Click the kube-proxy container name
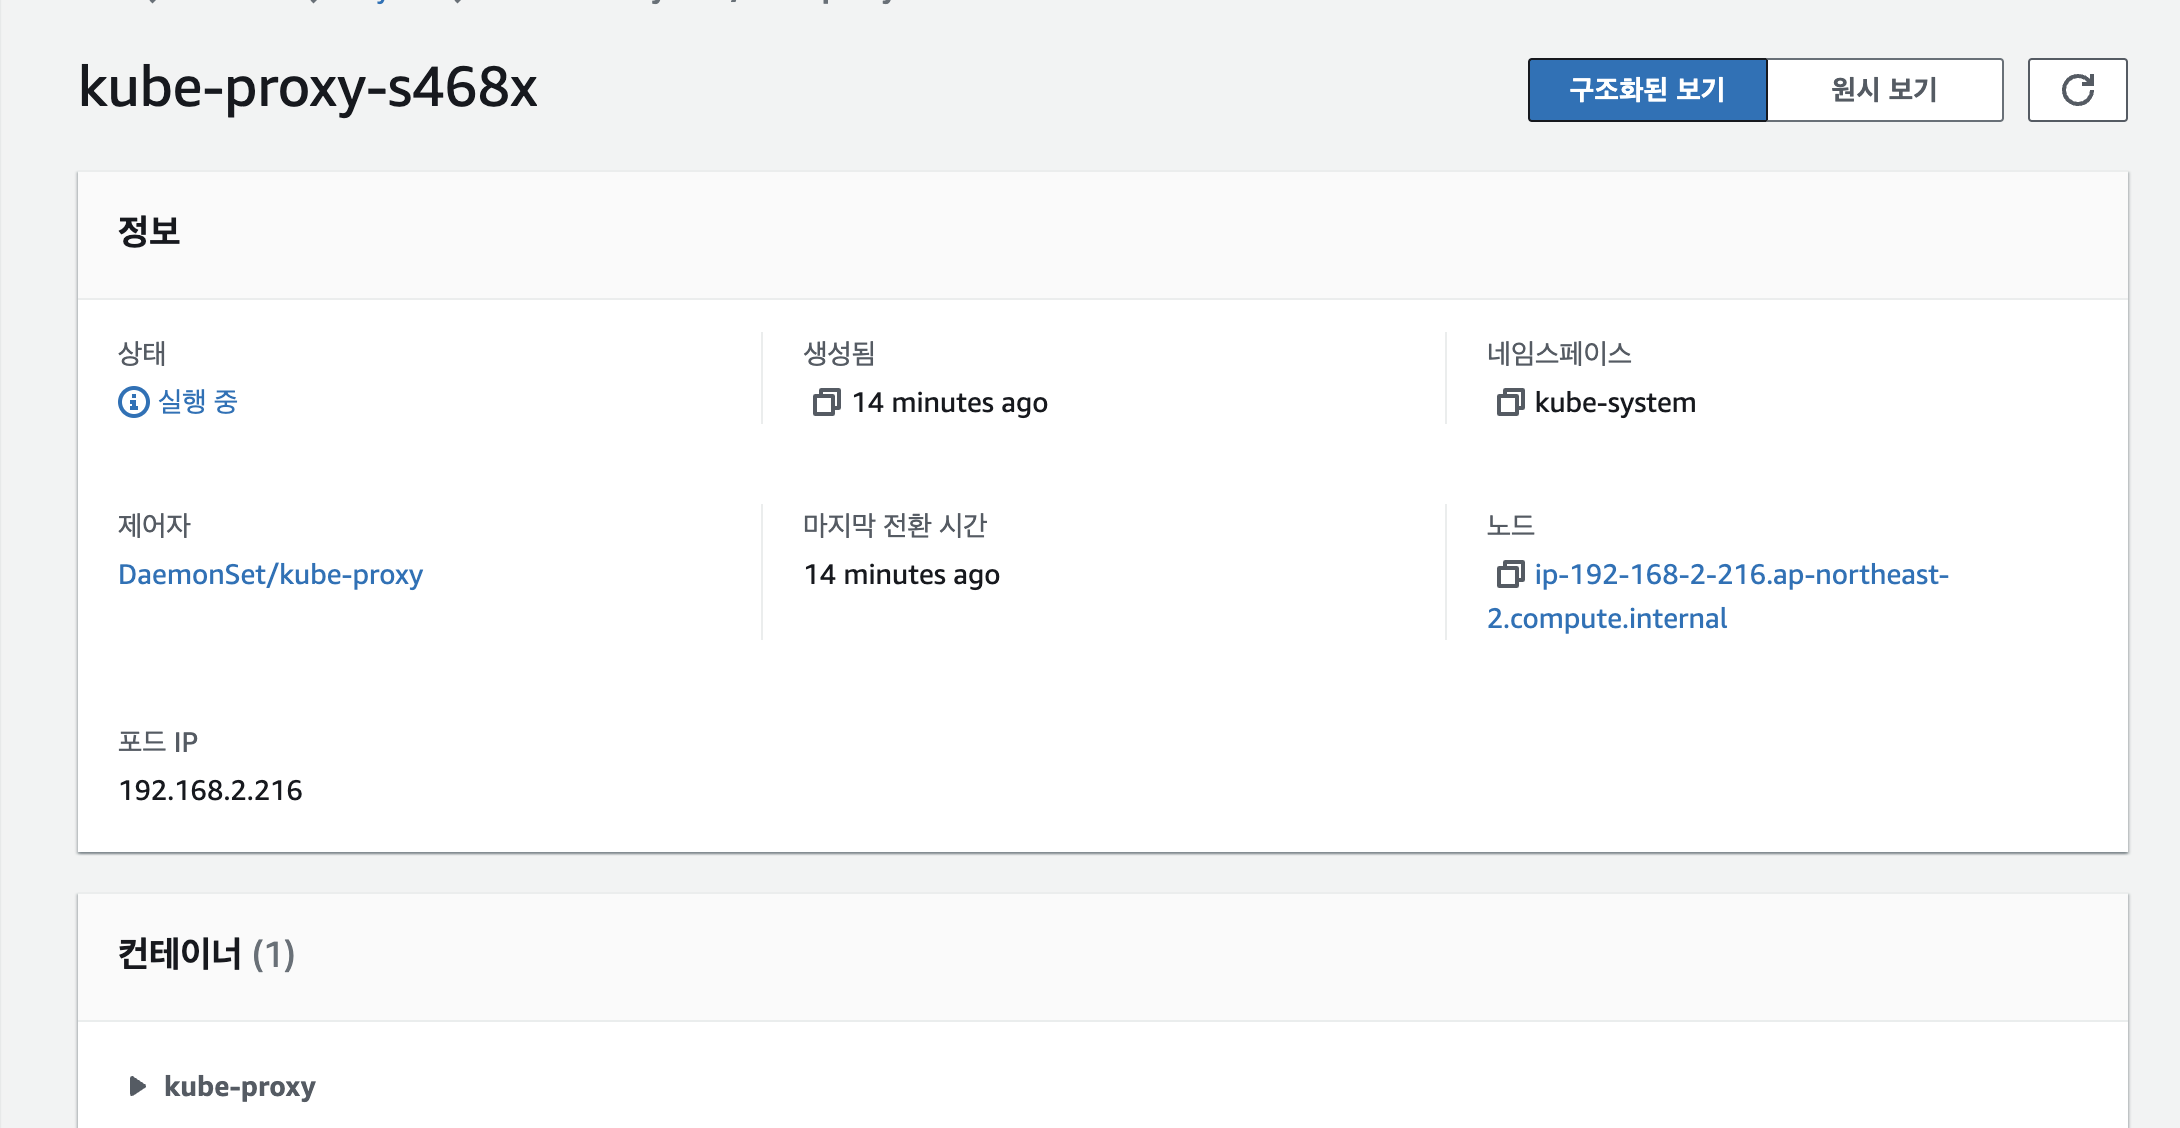This screenshot has height=1128, width=2180. point(240,1086)
